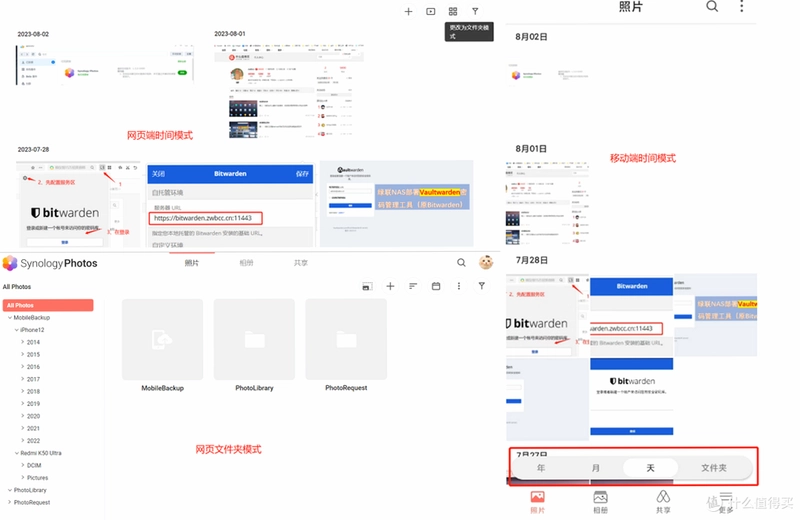Collapse the MobileBackup tree node
The height and width of the screenshot is (520, 800).
(10, 317)
